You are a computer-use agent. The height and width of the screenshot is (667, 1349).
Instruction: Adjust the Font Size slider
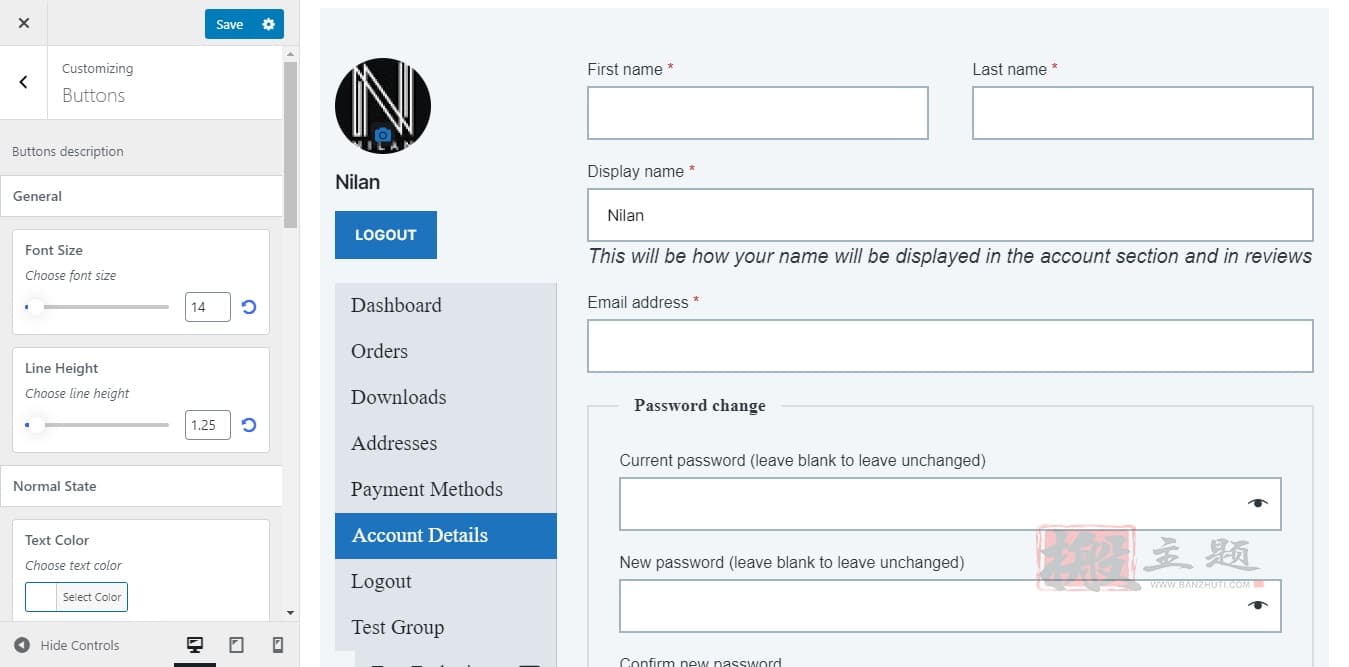point(97,307)
